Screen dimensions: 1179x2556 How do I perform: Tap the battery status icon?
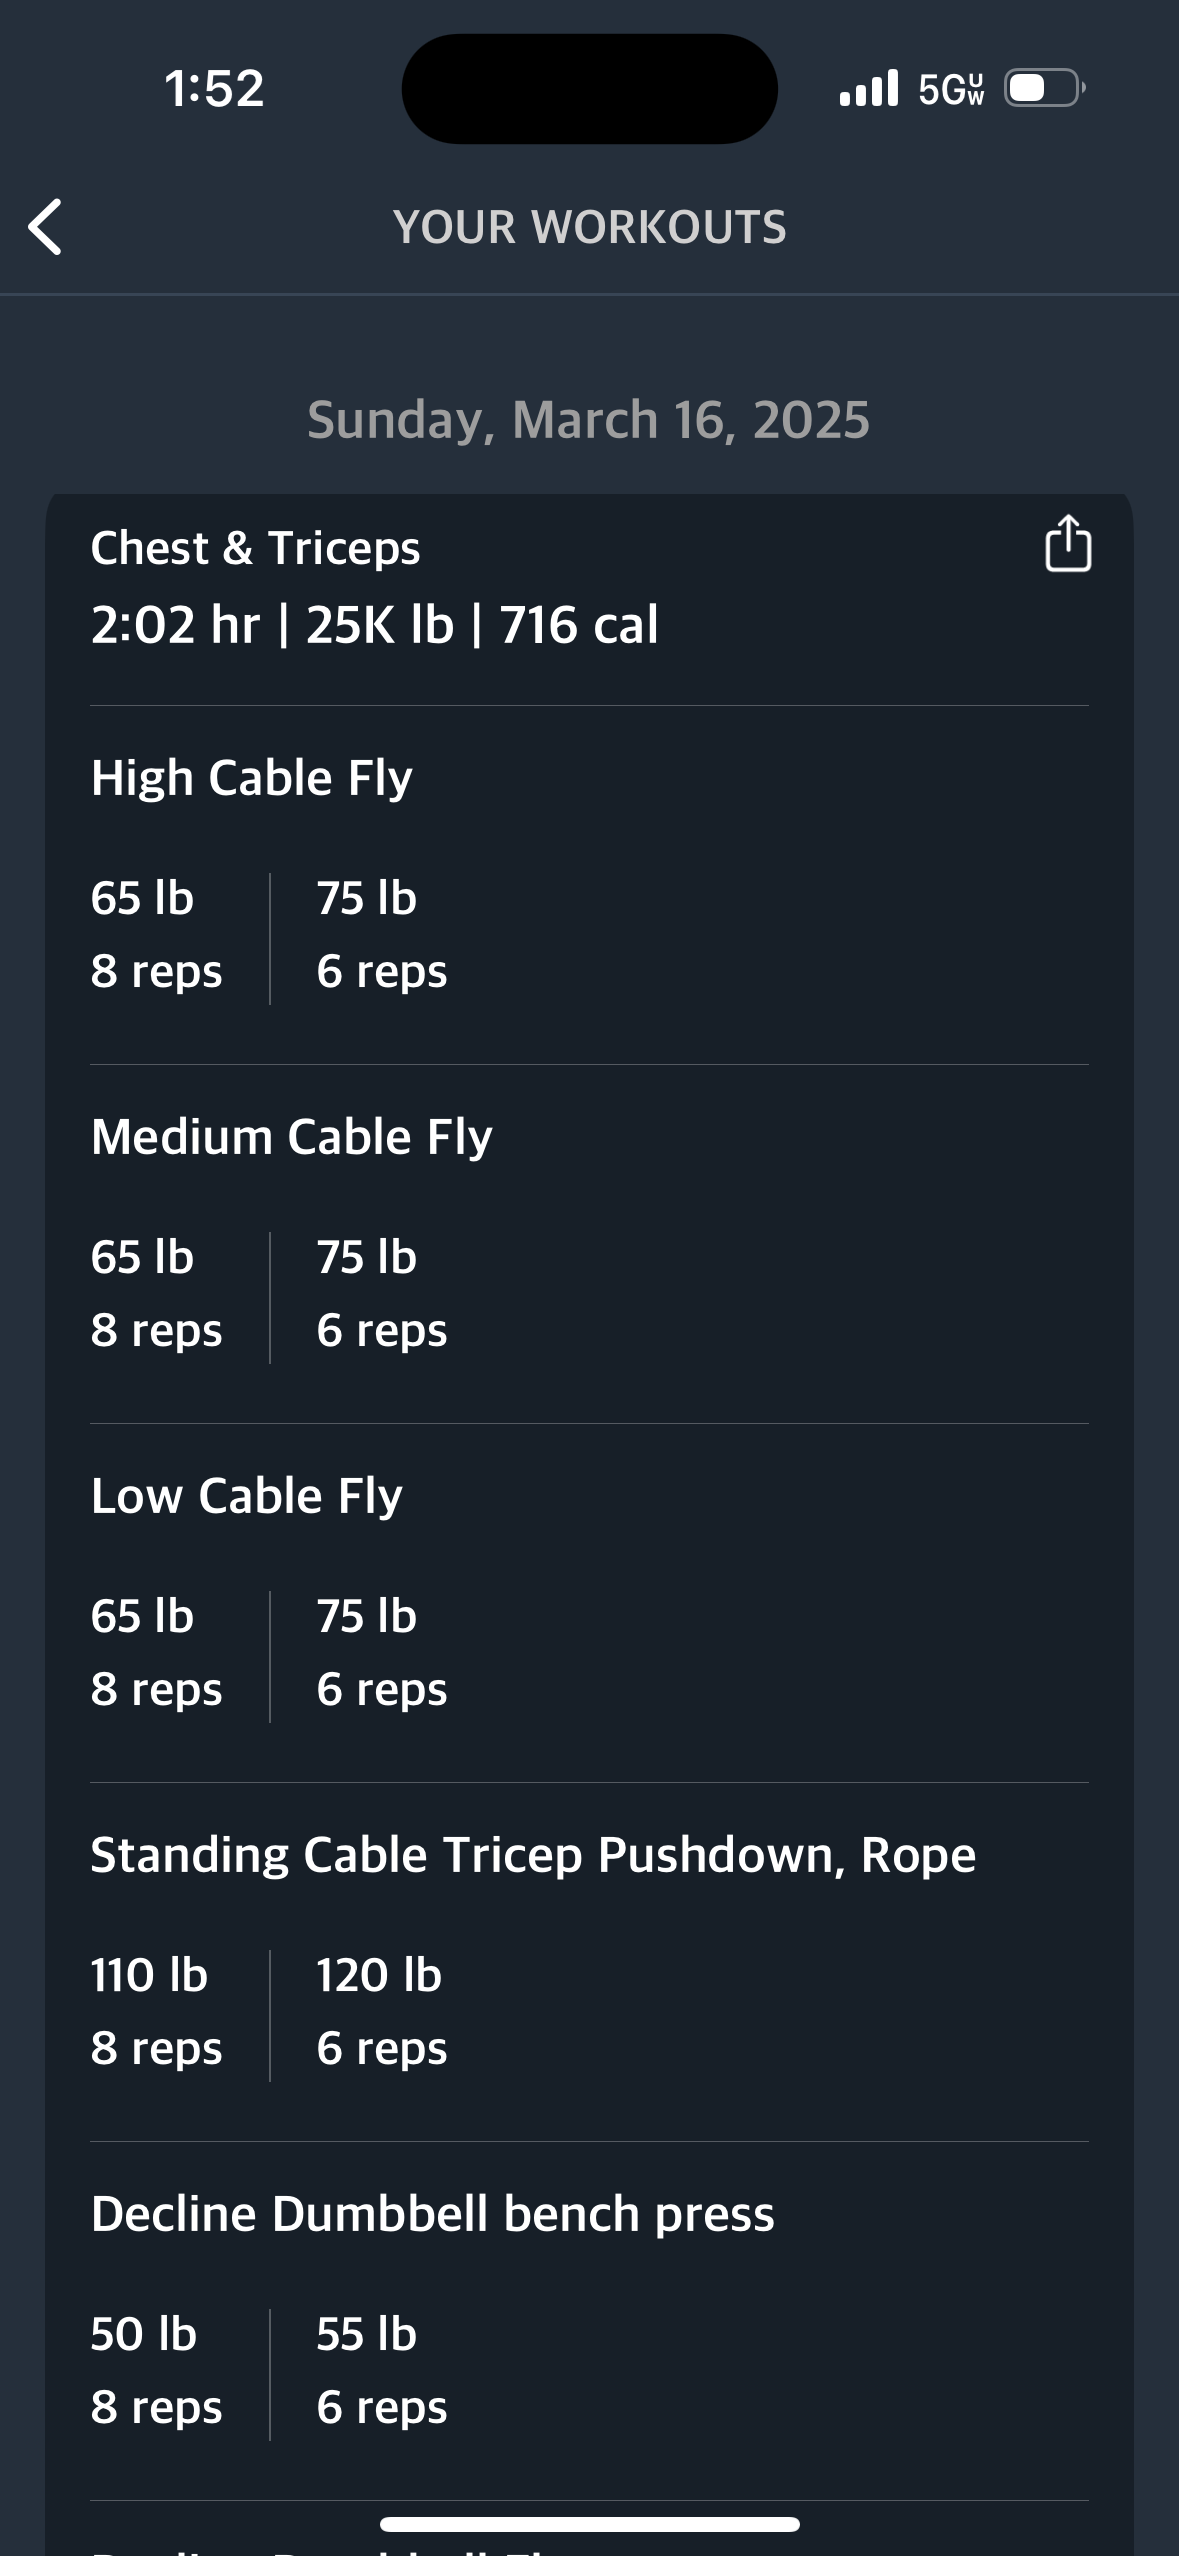[x=1045, y=88]
